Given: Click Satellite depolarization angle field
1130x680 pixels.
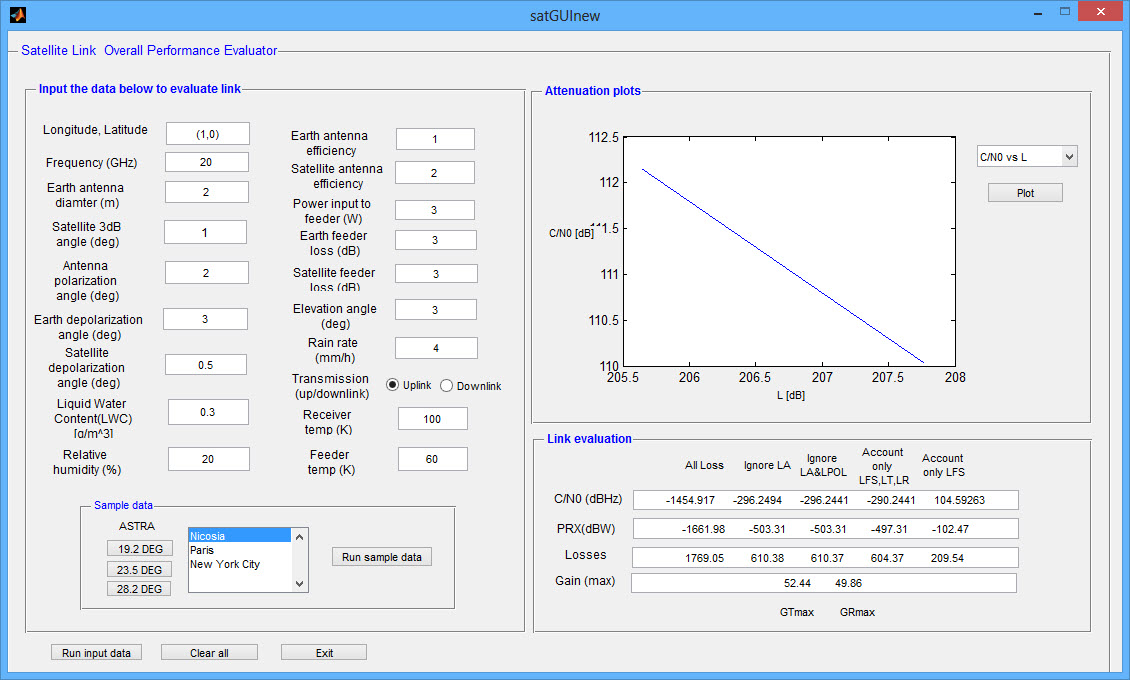Looking at the screenshot, I should pos(206,364).
